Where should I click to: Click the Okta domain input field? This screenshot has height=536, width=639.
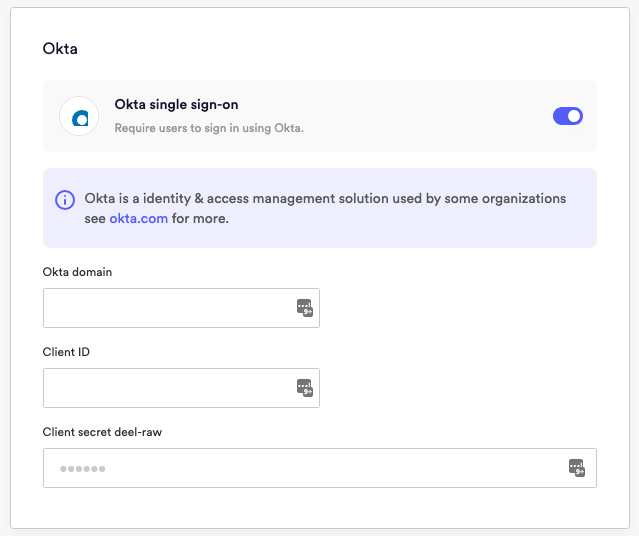pyautogui.click(x=181, y=308)
